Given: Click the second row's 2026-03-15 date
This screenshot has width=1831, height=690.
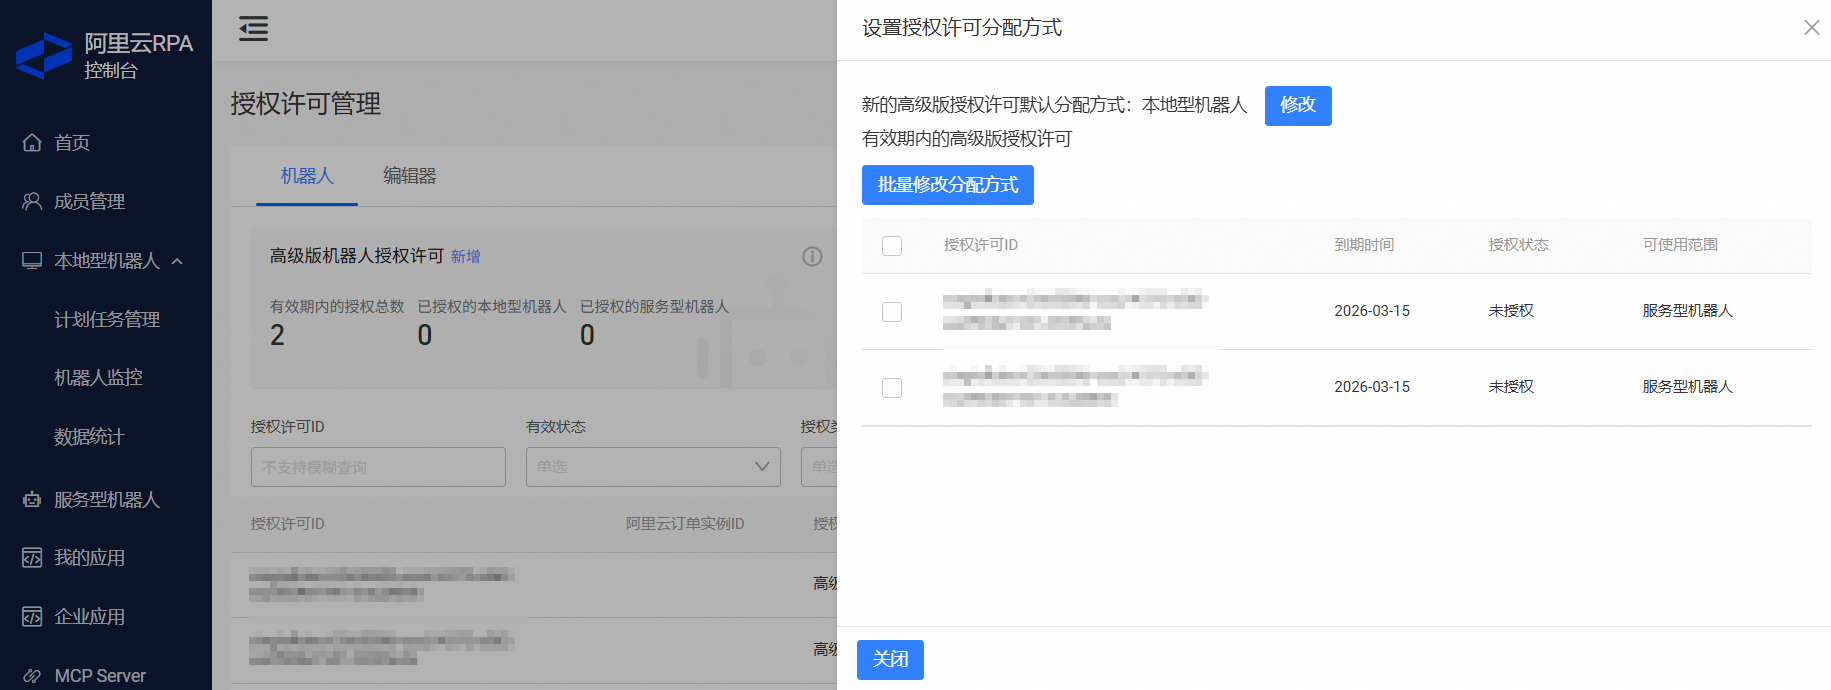Looking at the screenshot, I should pos(1372,387).
